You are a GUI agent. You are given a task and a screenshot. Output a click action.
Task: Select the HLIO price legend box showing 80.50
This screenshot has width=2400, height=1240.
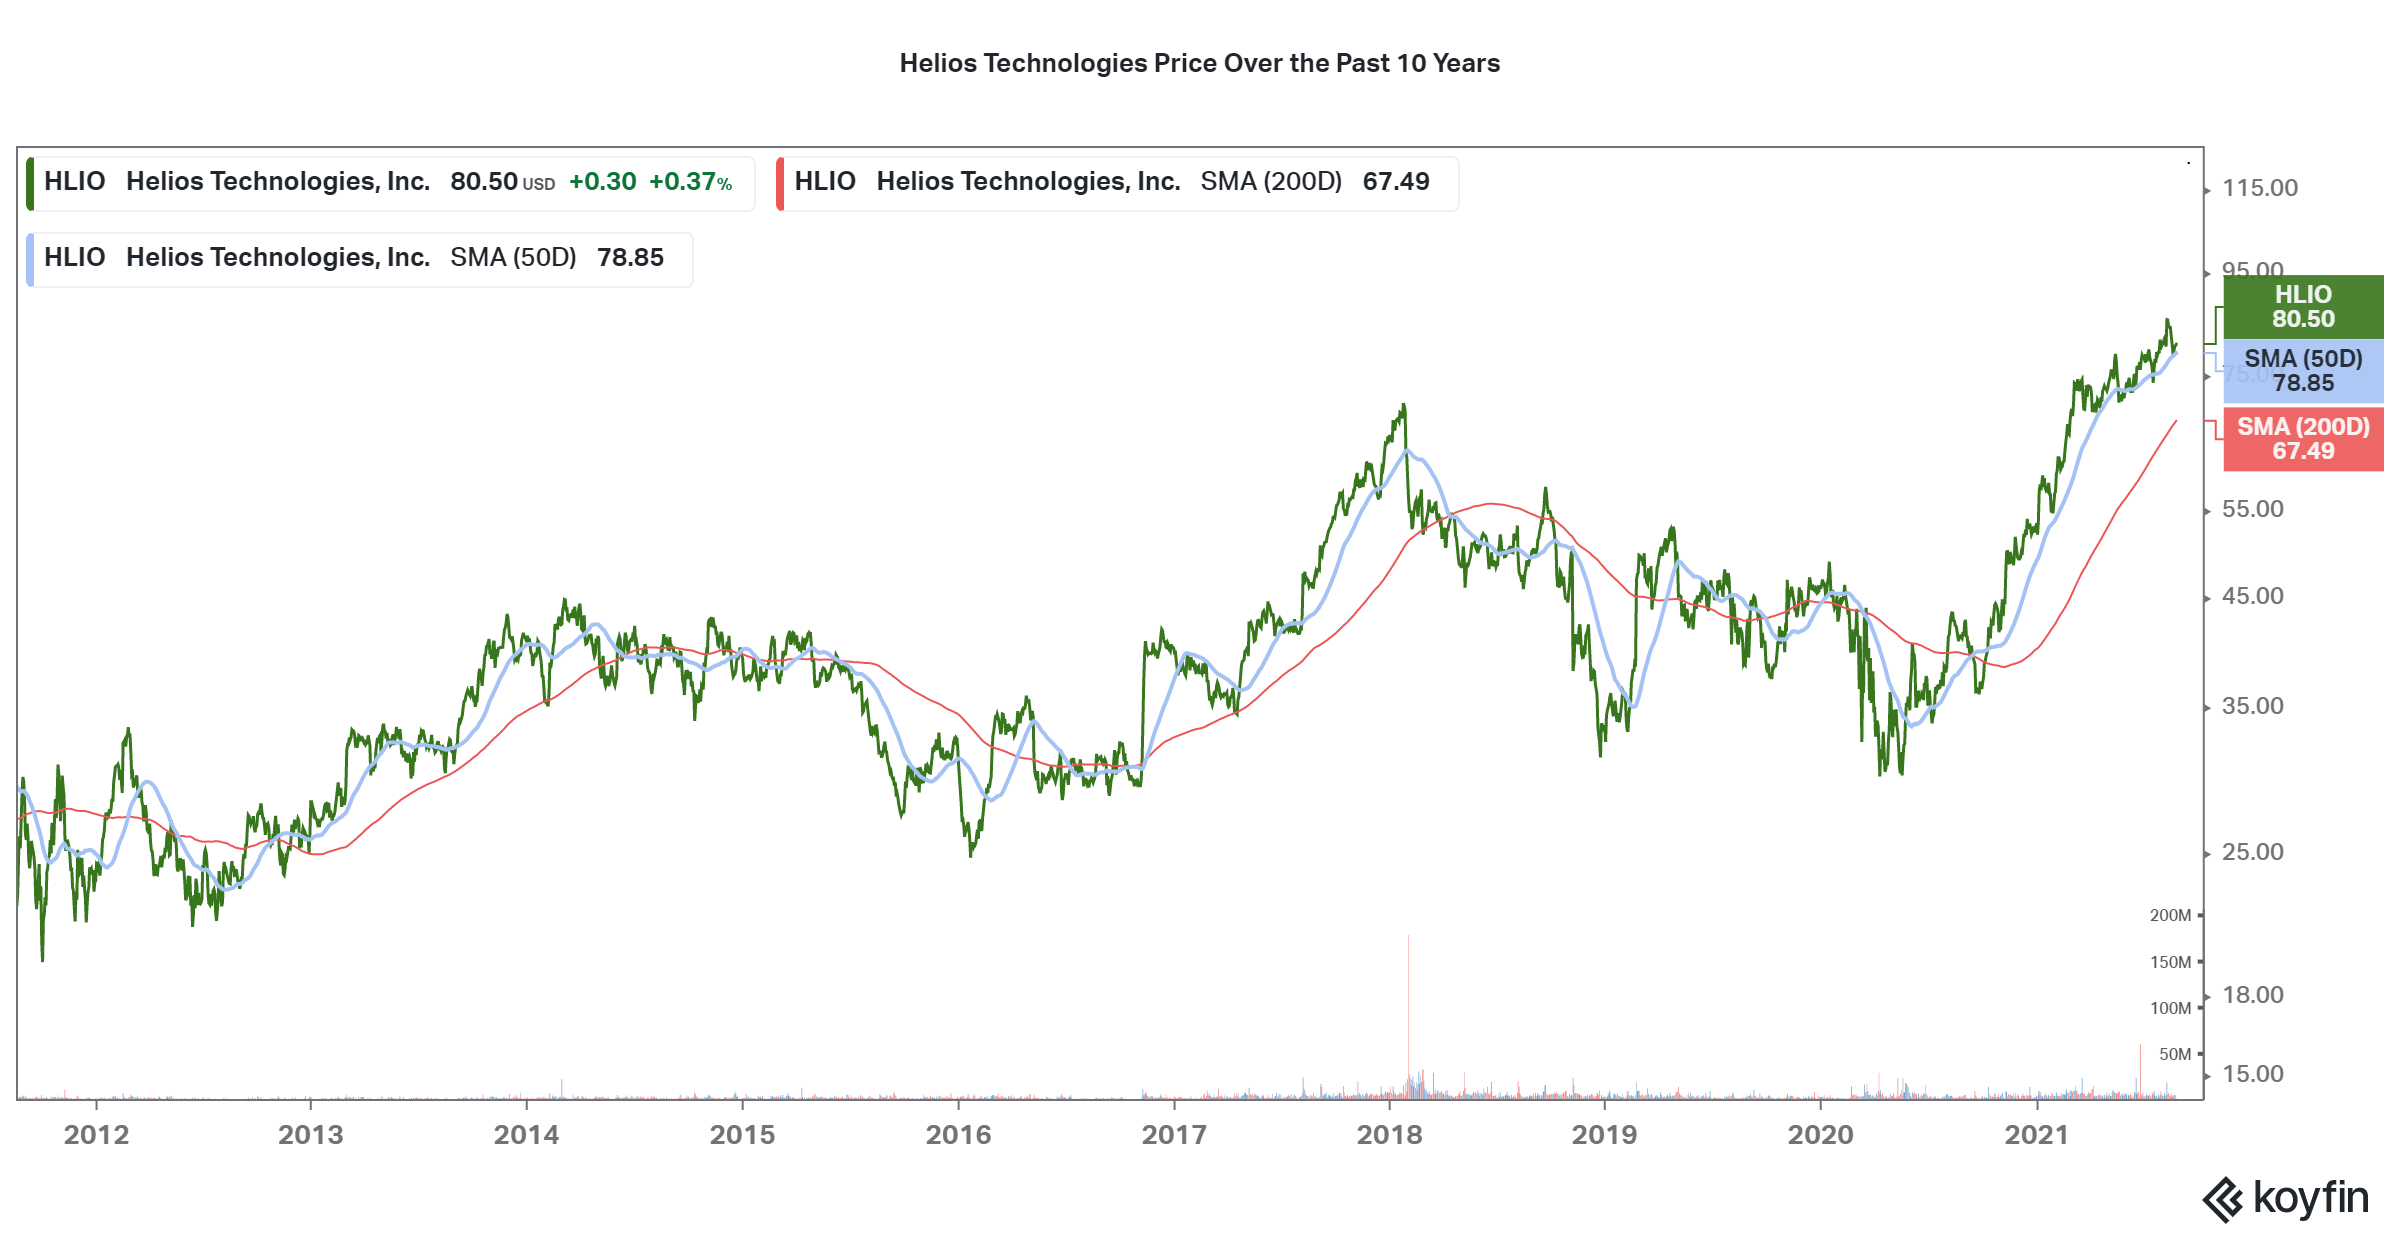pyautogui.click(x=391, y=183)
